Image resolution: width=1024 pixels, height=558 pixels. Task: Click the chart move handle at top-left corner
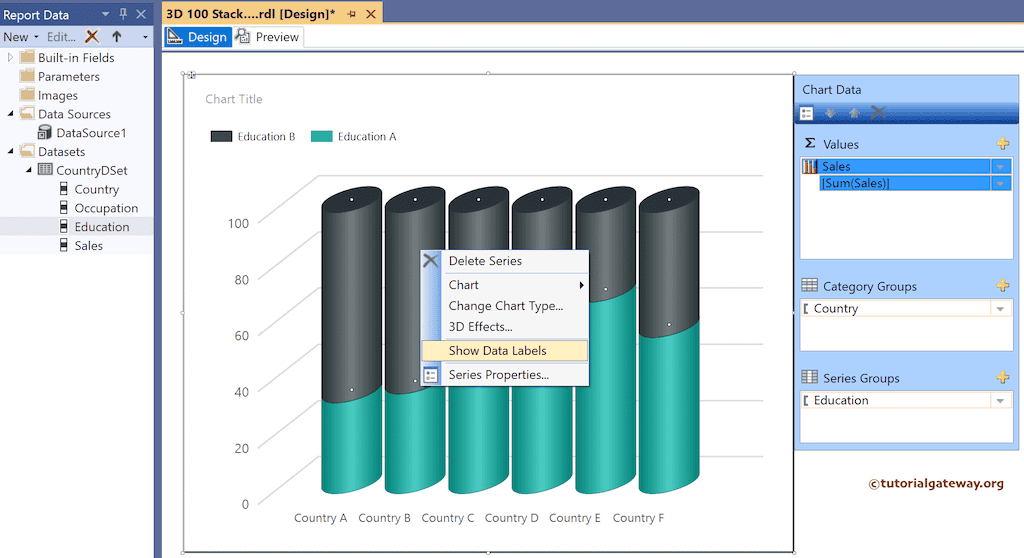tap(191, 75)
